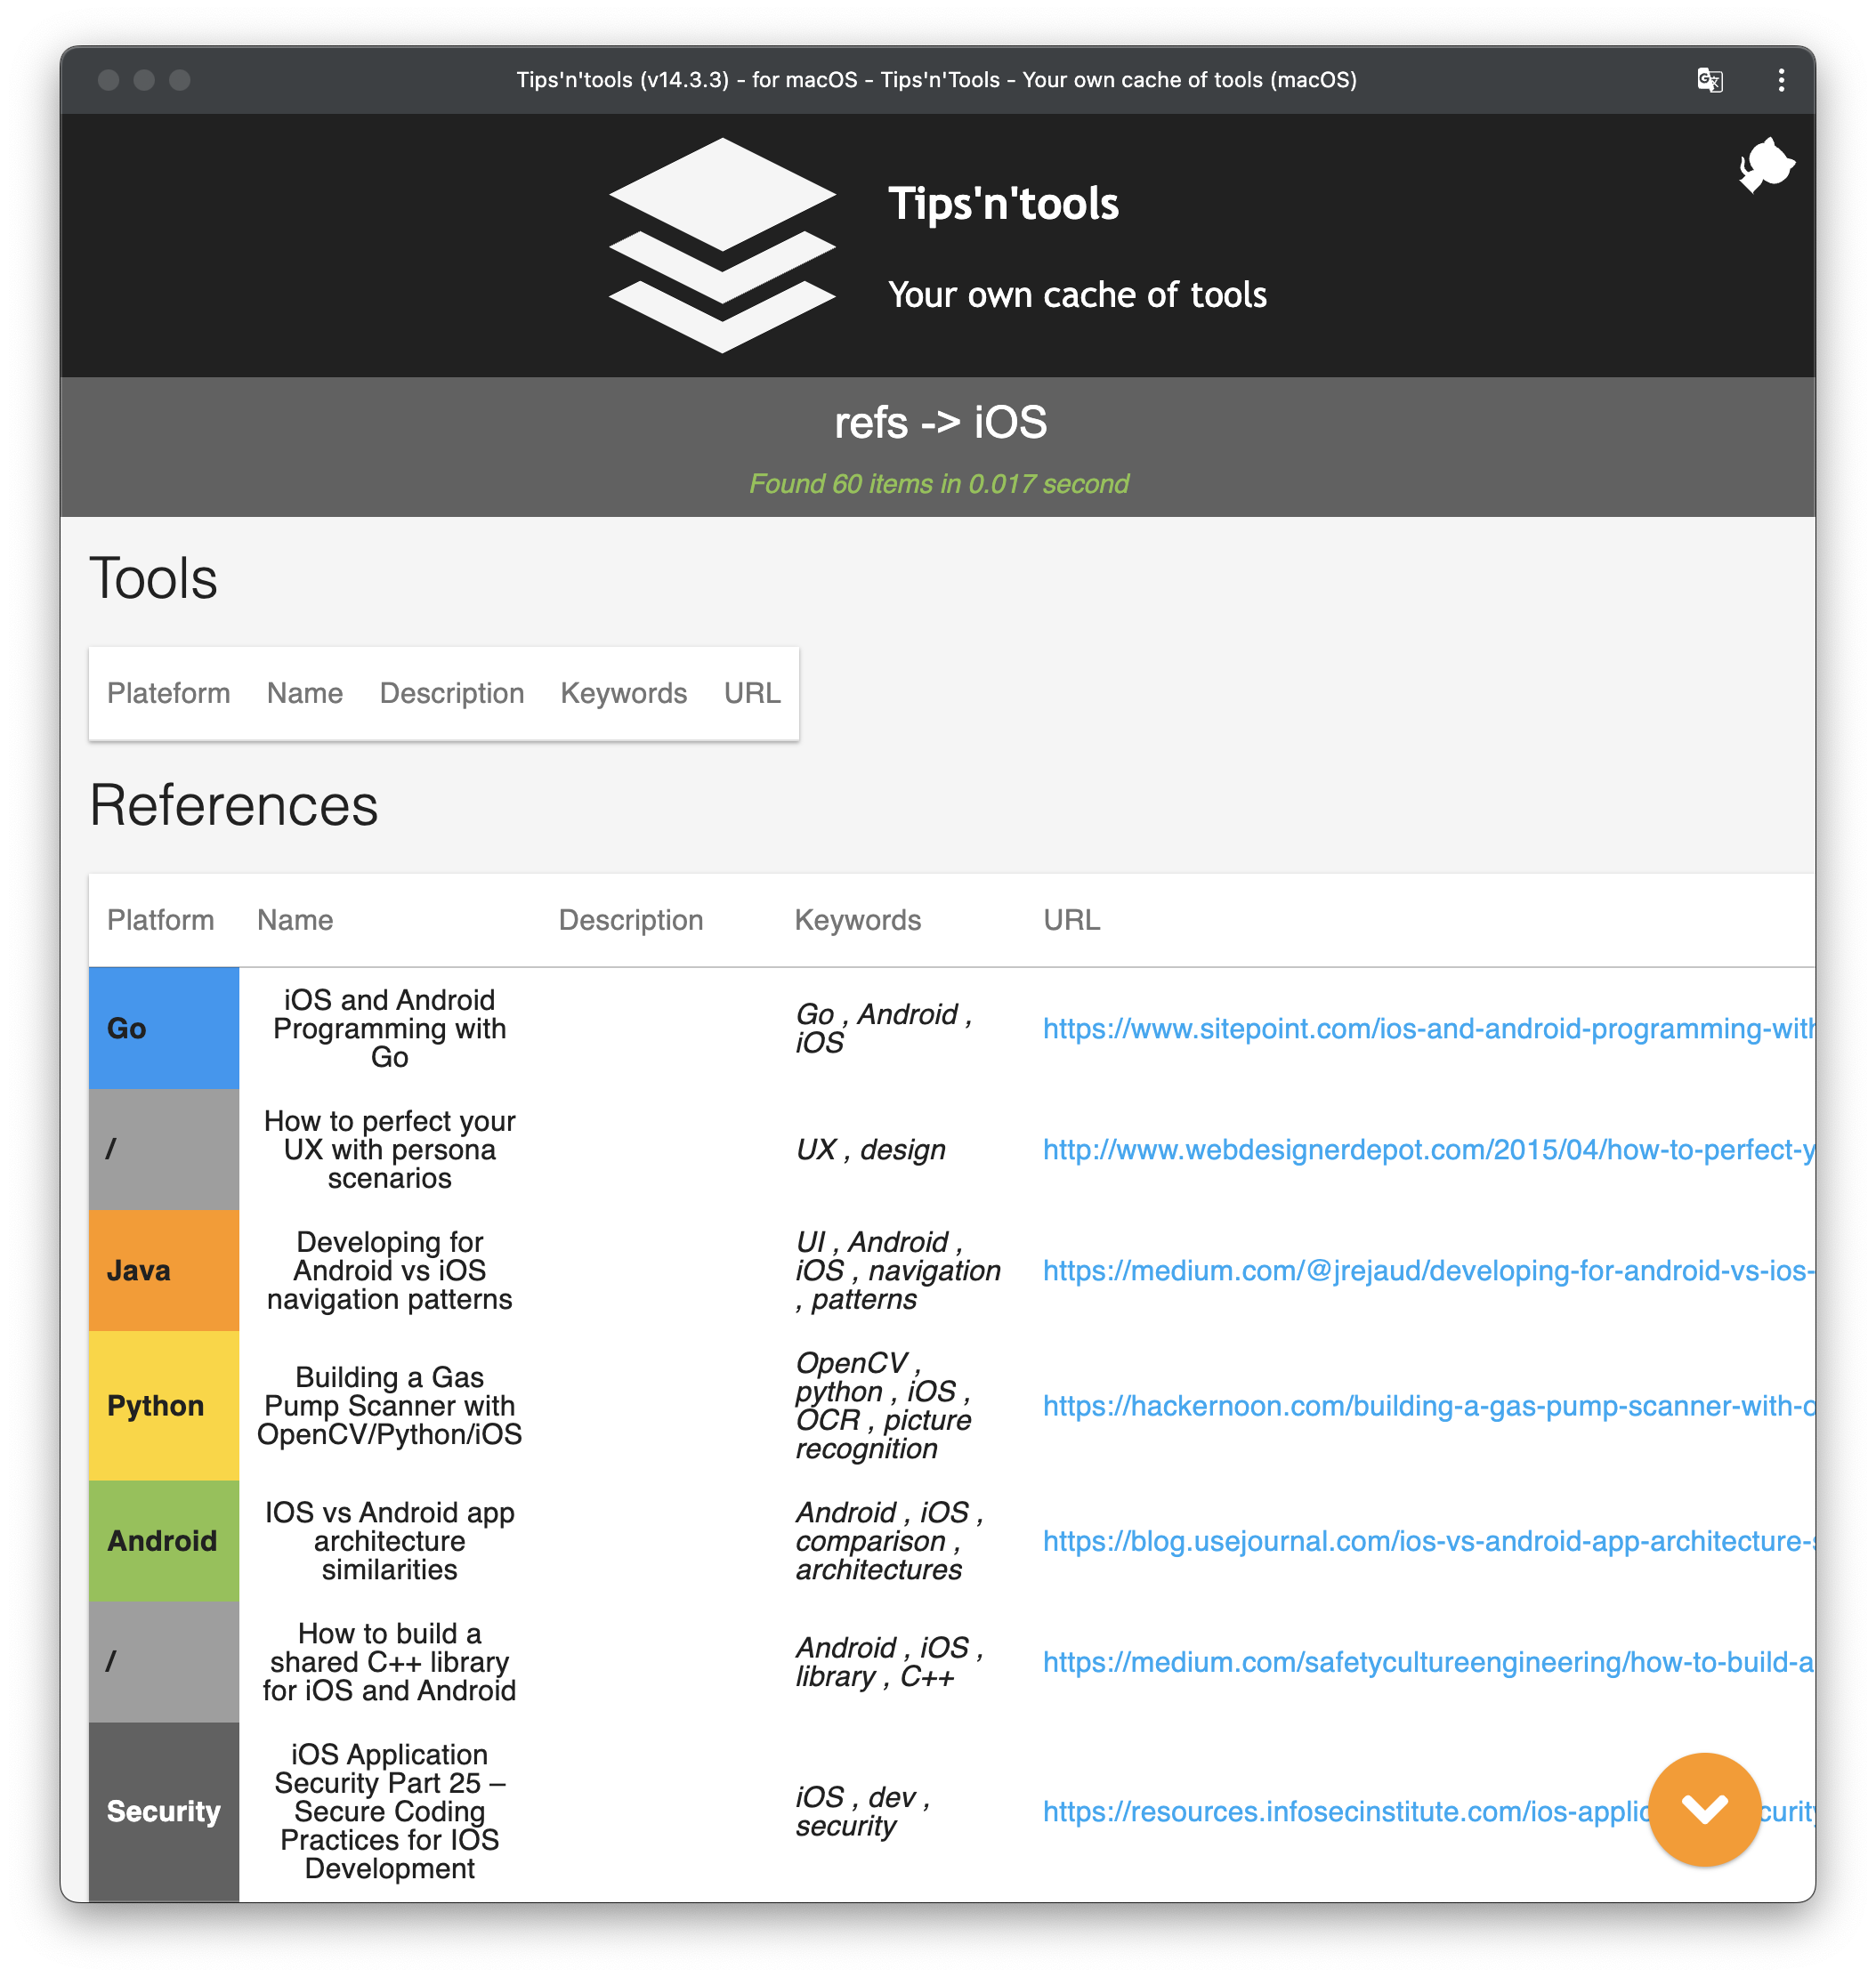
Task: Click the overflow menu icon in title bar
Action: 1783,77
